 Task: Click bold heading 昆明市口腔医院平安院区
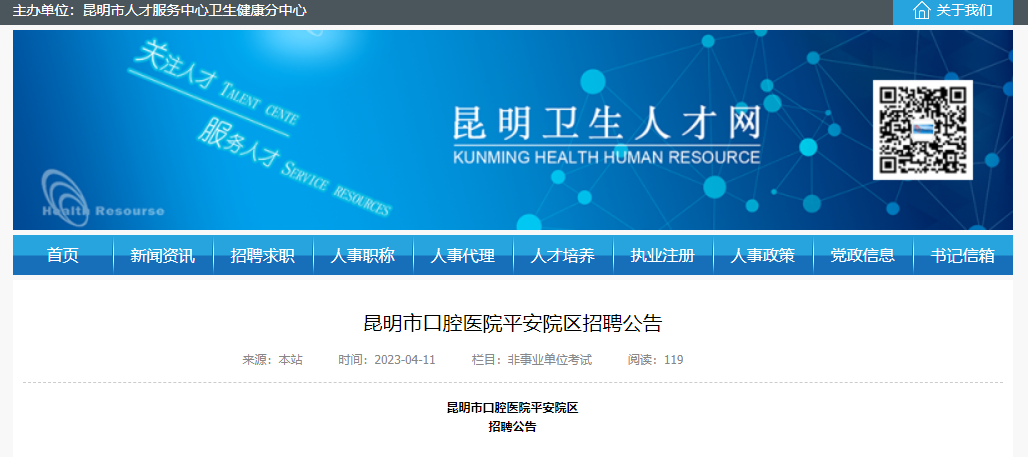click(x=513, y=408)
